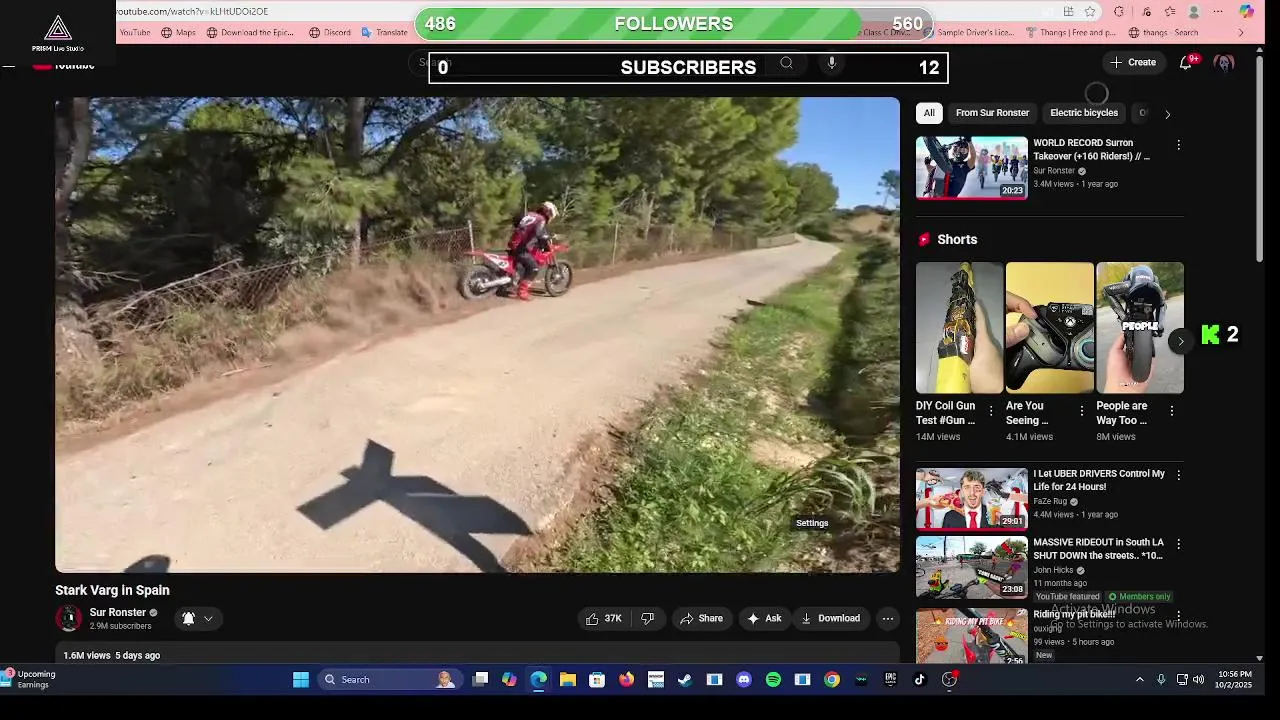1280x720 pixels.
Task: Open Spotify from the taskbar
Action: (x=773, y=679)
